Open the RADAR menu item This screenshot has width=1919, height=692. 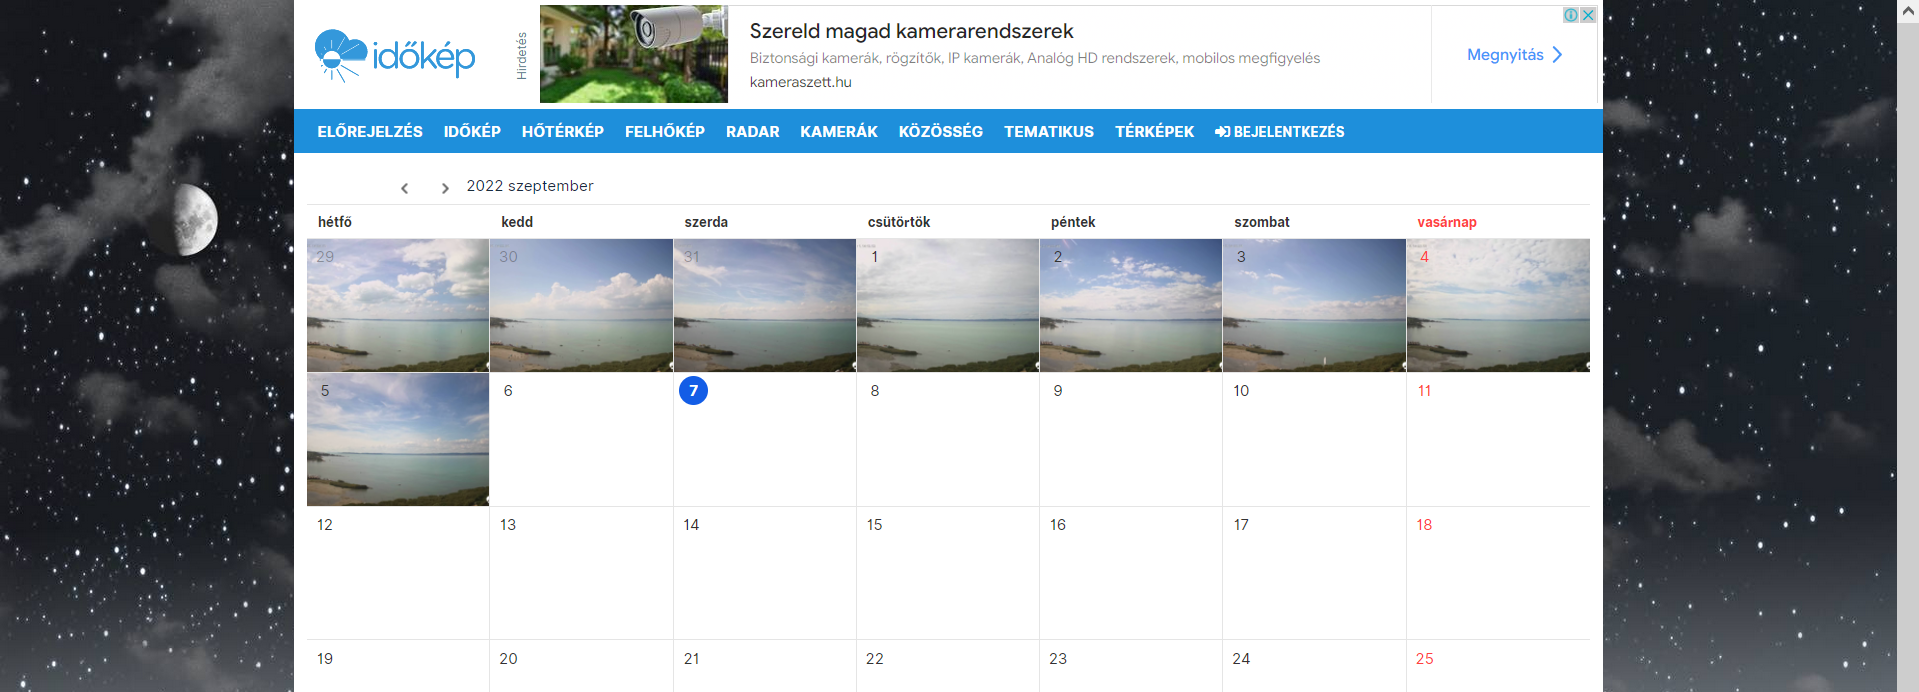click(753, 132)
